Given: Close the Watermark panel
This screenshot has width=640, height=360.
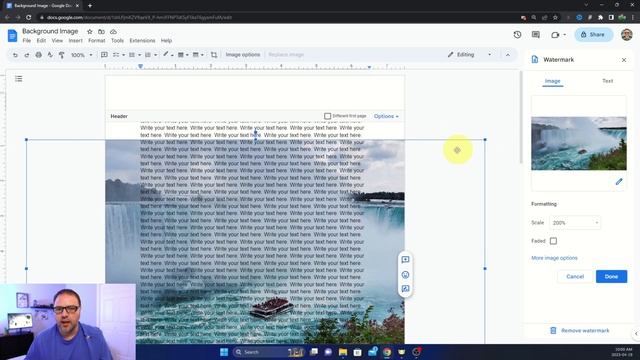Looking at the screenshot, I should coord(624,60).
